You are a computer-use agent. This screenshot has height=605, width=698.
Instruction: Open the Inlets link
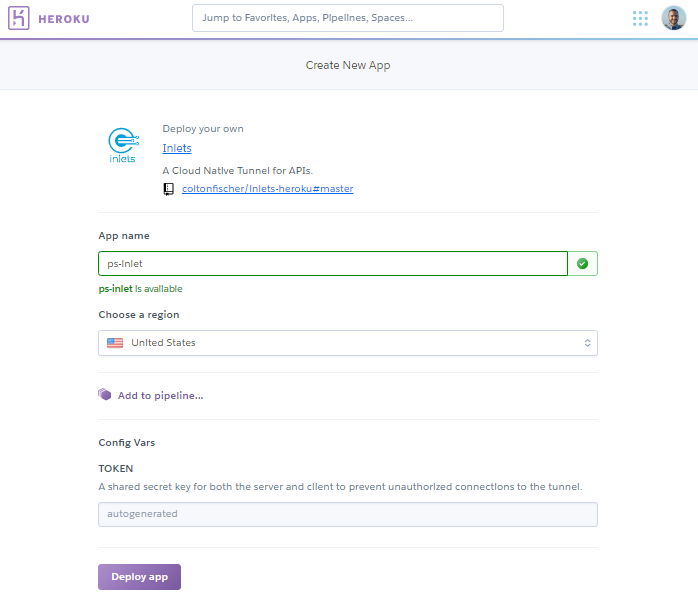point(177,148)
